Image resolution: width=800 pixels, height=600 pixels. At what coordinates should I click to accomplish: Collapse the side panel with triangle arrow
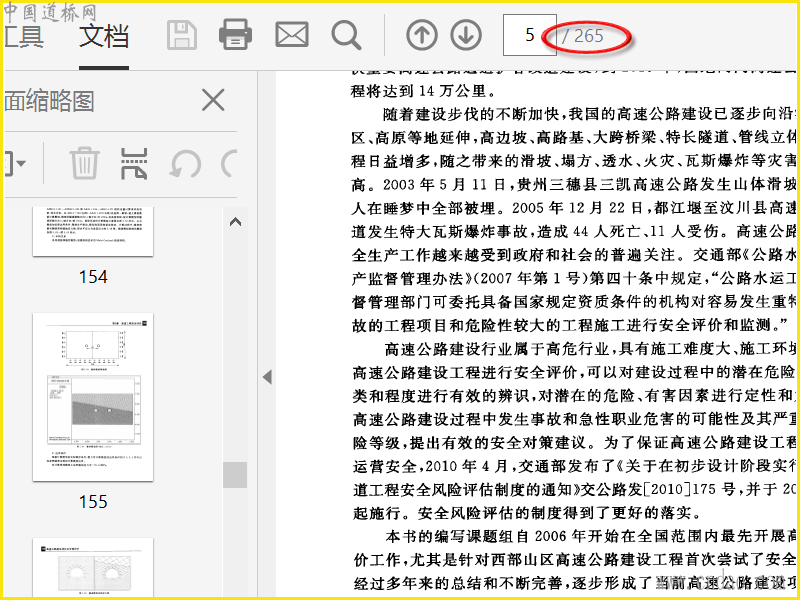(x=267, y=377)
